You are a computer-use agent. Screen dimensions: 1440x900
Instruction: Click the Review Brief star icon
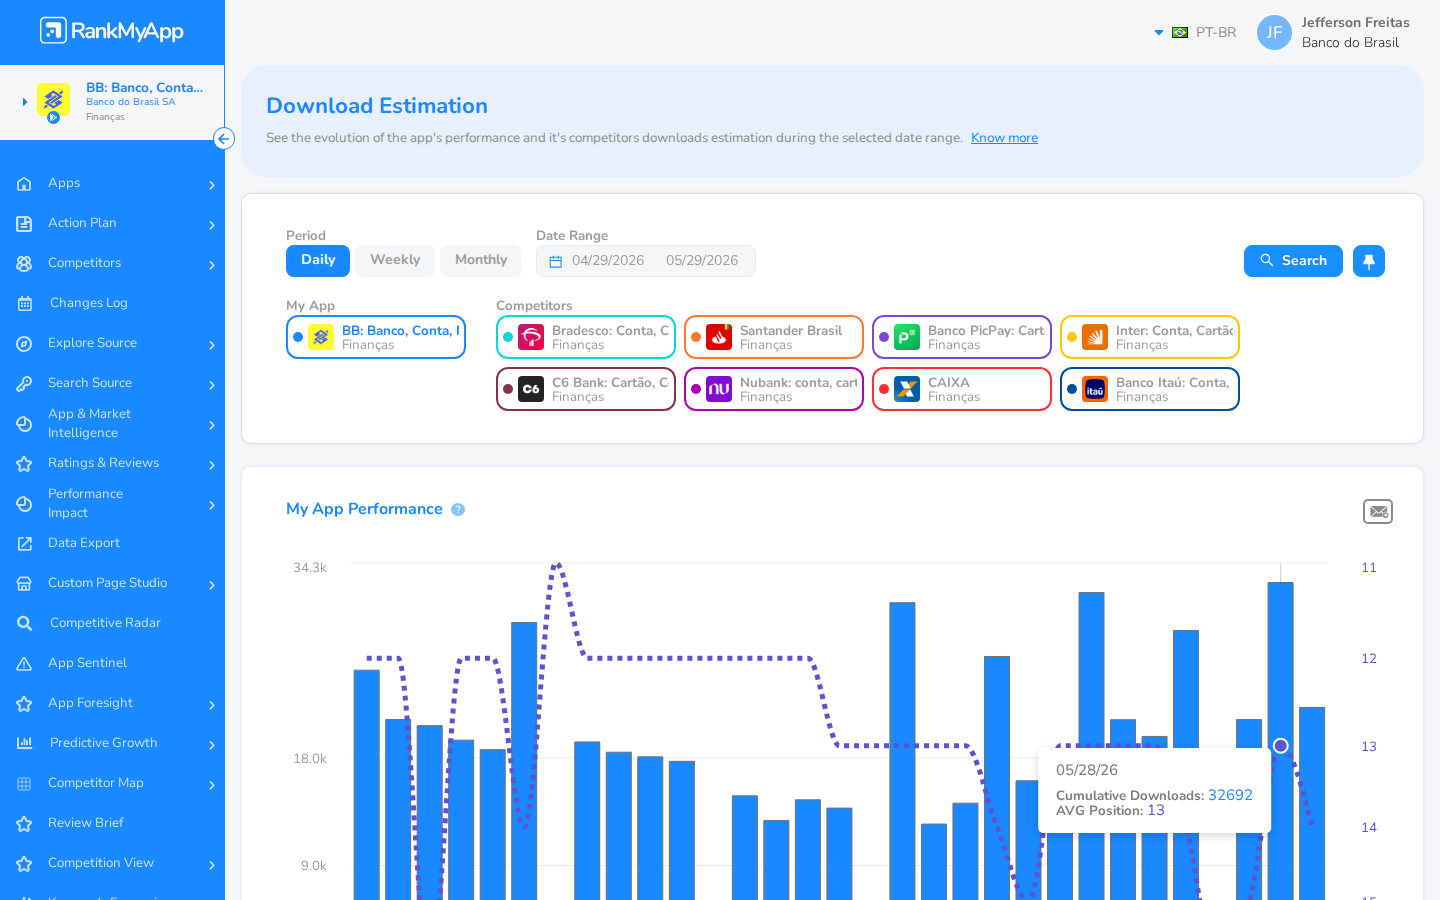coord(24,824)
